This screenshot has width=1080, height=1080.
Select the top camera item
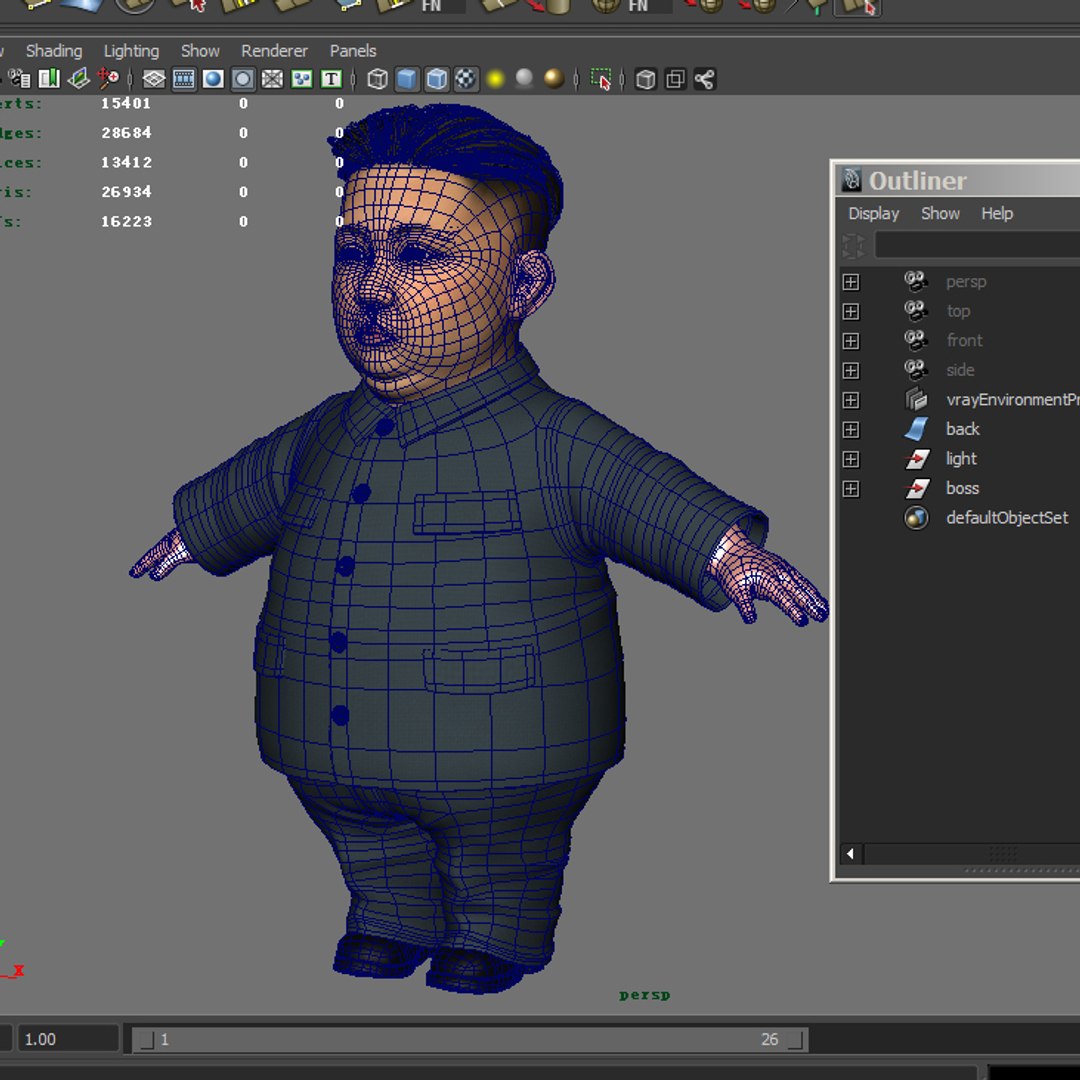(958, 311)
